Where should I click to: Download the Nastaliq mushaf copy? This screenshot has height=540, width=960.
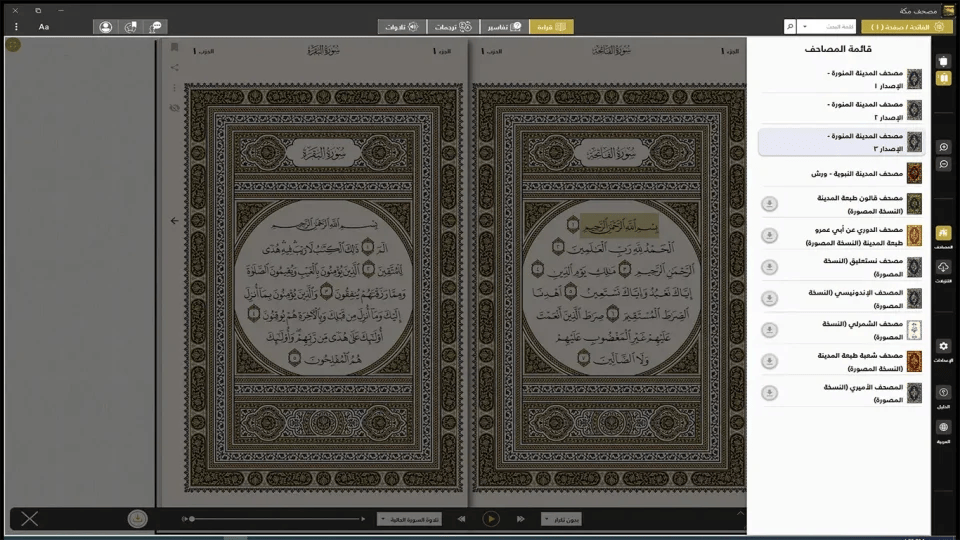[x=769, y=267]
